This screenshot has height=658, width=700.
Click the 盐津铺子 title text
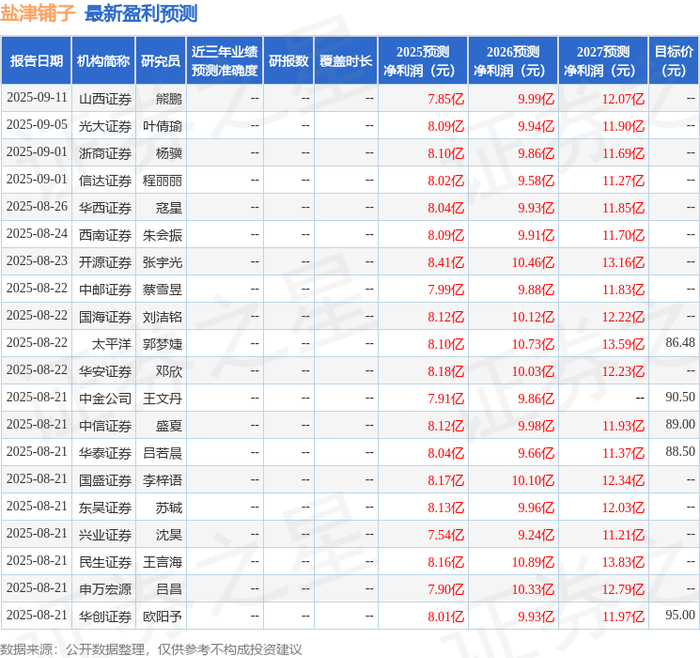tap(38, 13)
